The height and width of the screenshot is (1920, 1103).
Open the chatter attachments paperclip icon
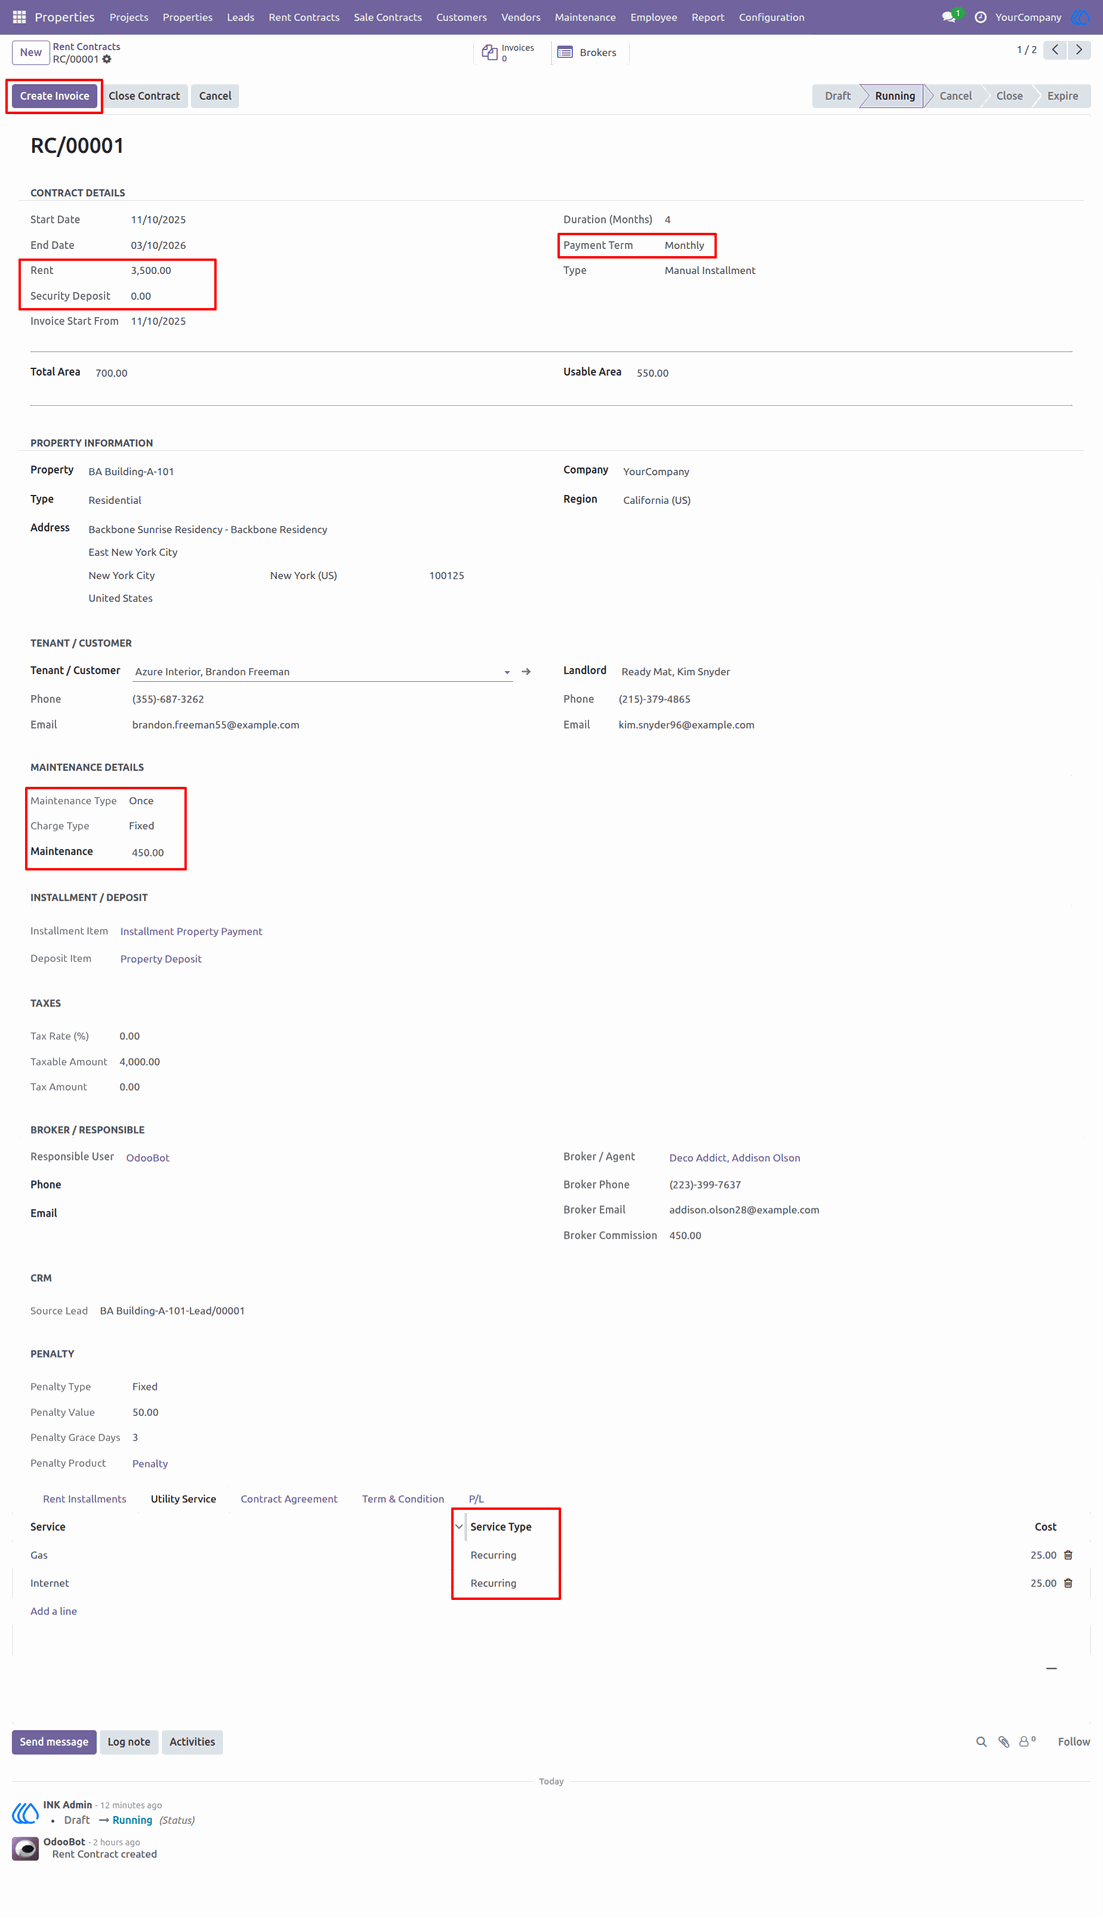tap(1003, 1742)
